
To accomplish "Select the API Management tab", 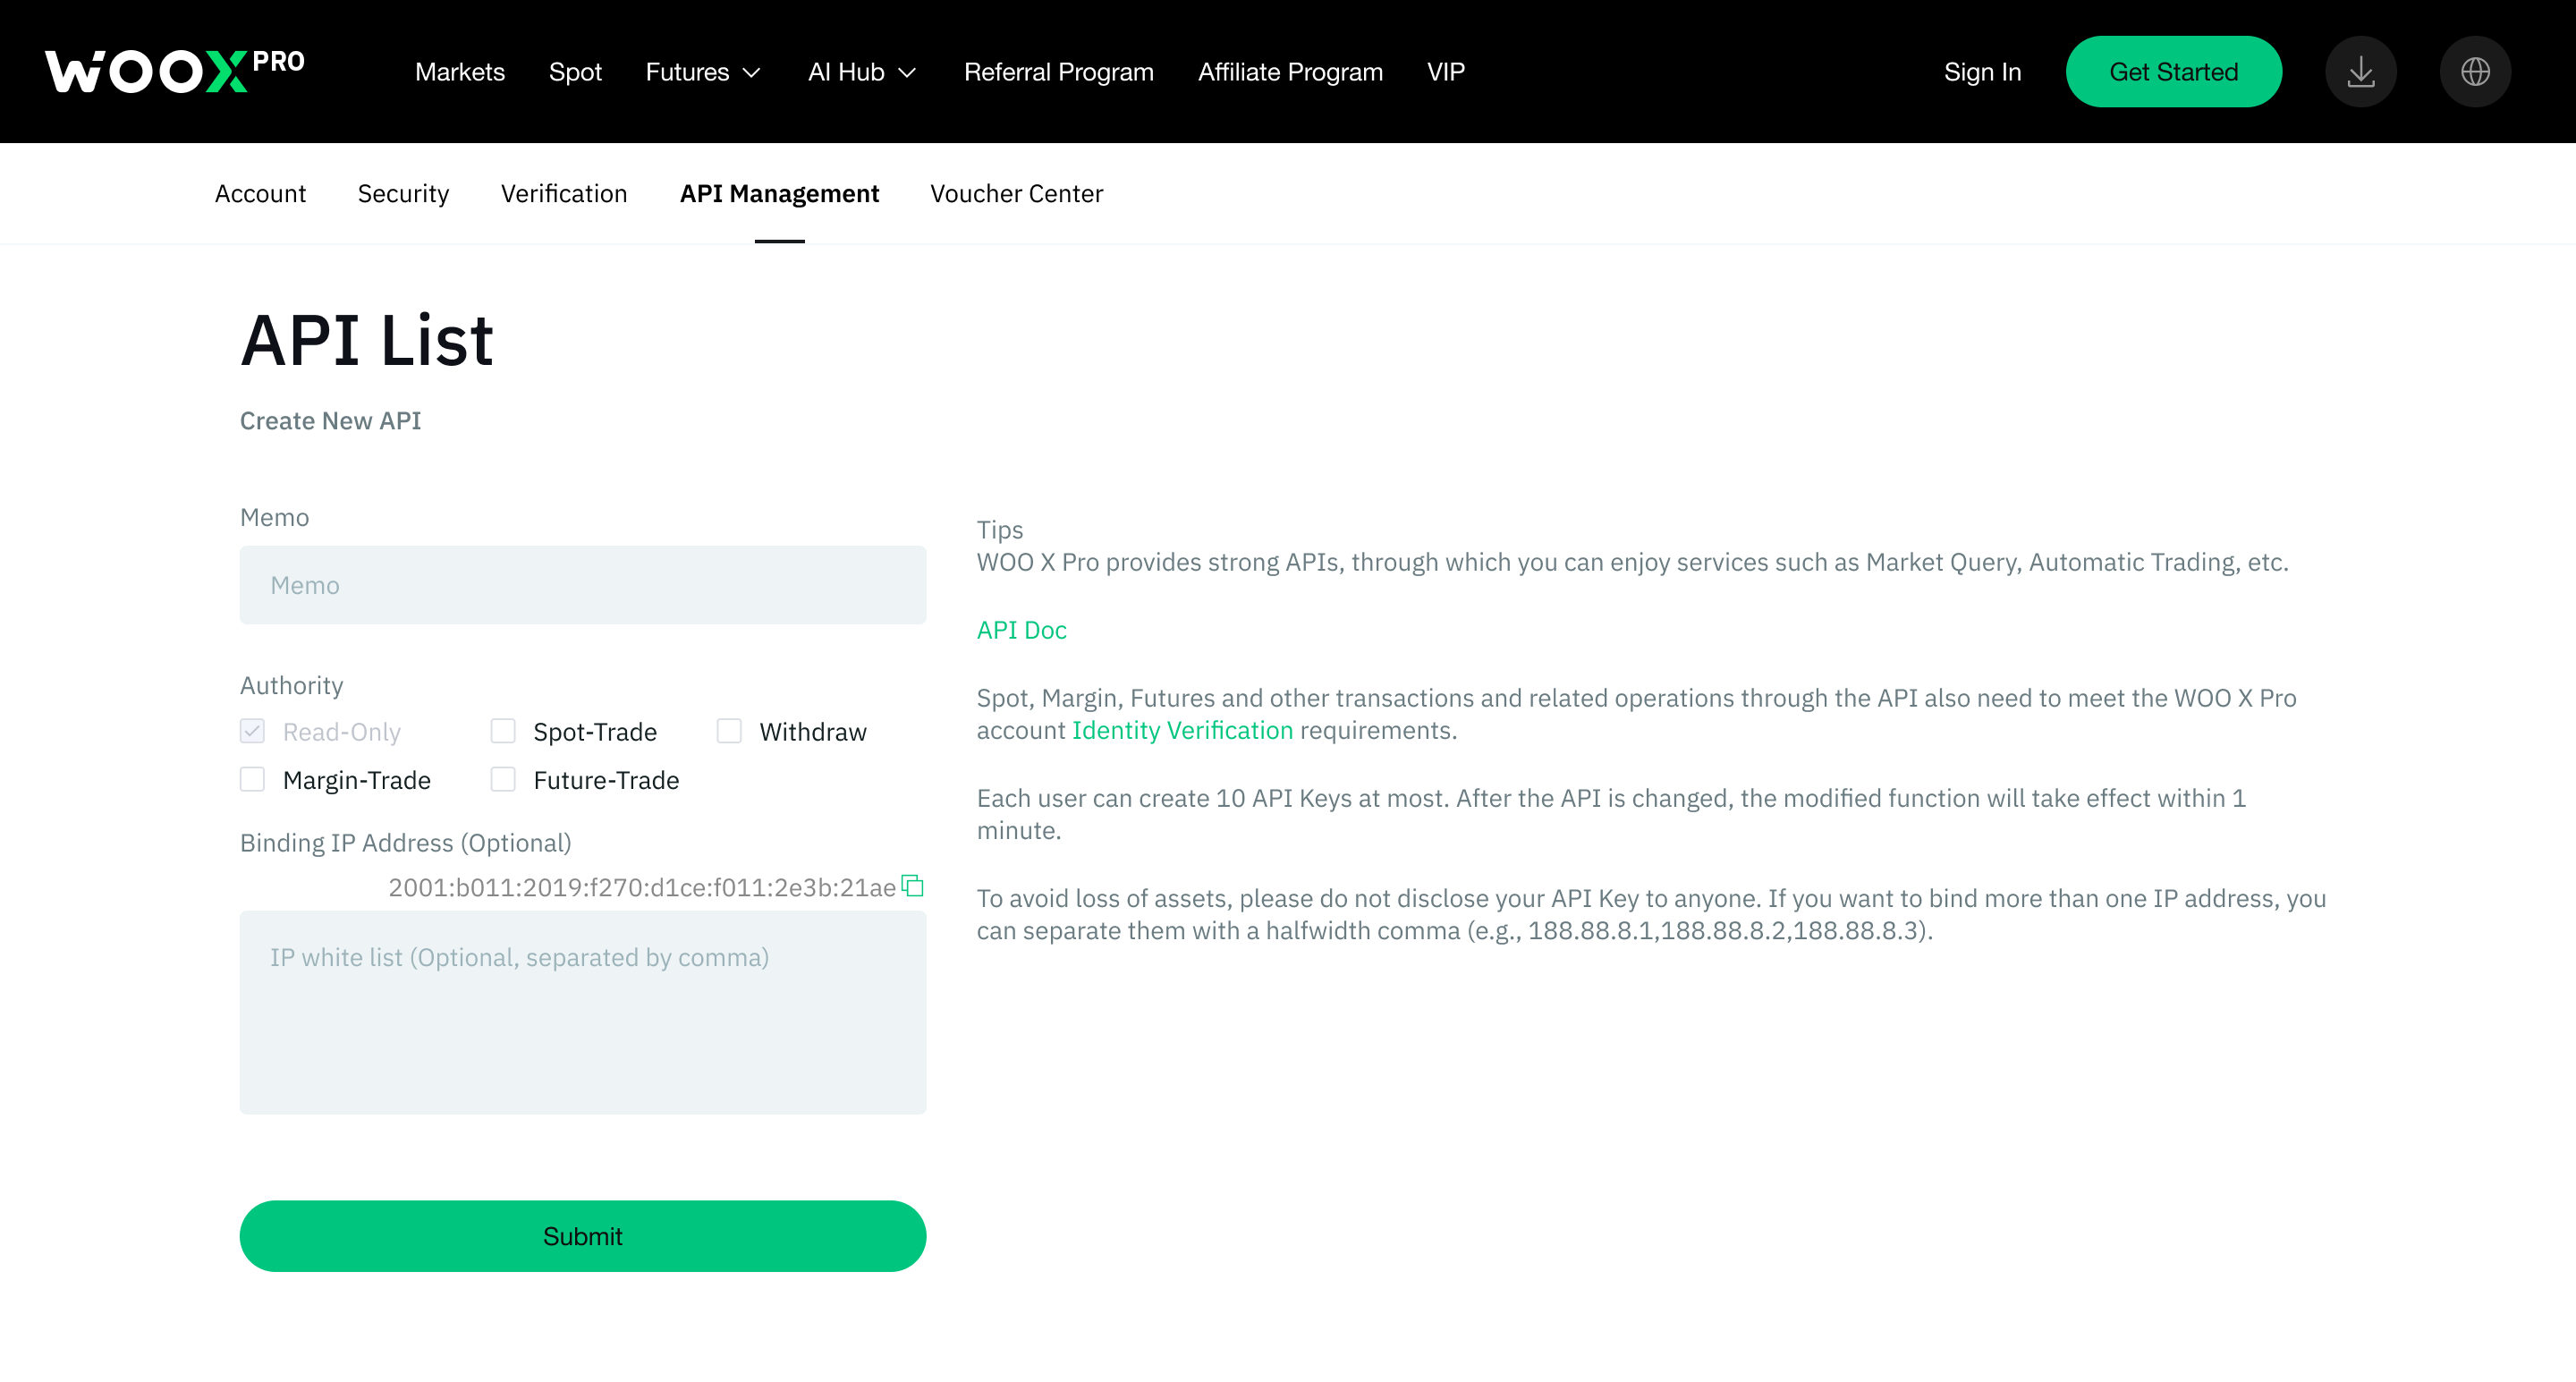I will point(779,194).
